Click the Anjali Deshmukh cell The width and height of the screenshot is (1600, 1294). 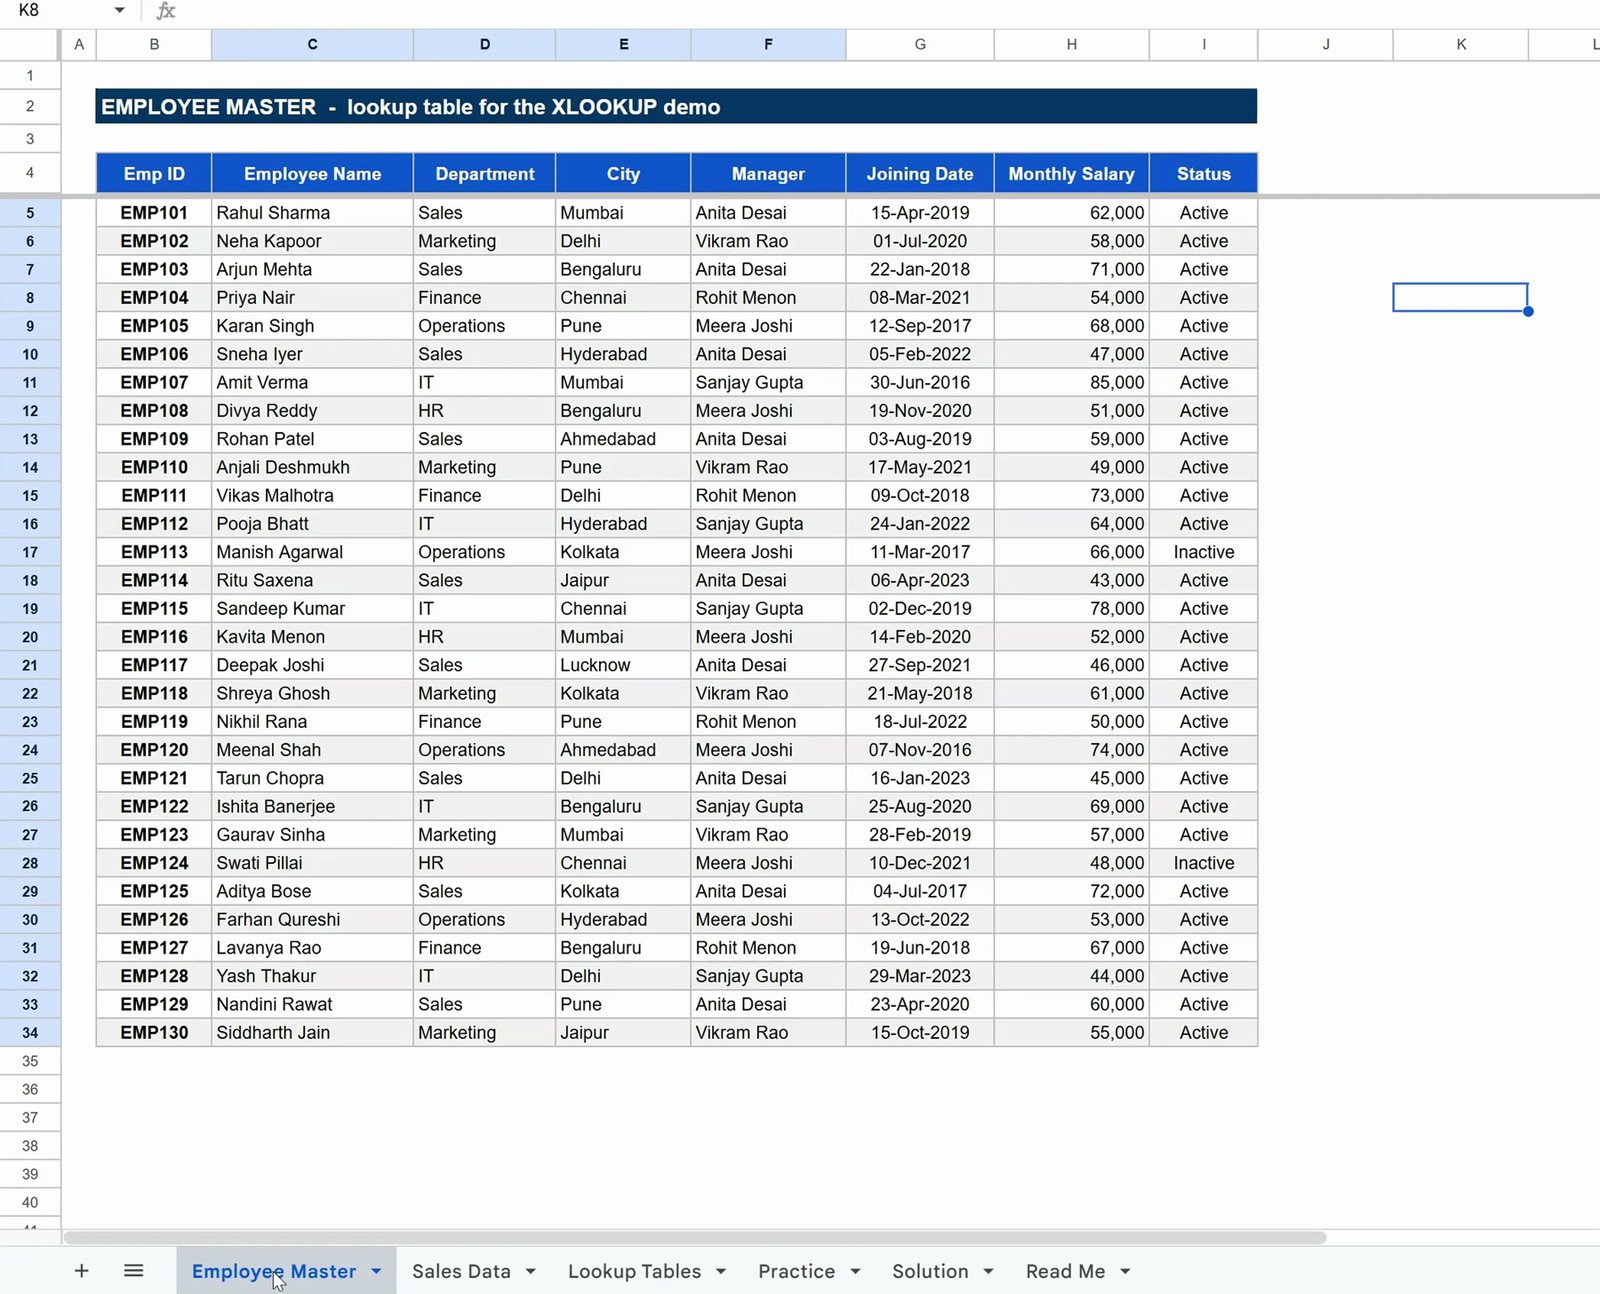click(x=312, y=467)
